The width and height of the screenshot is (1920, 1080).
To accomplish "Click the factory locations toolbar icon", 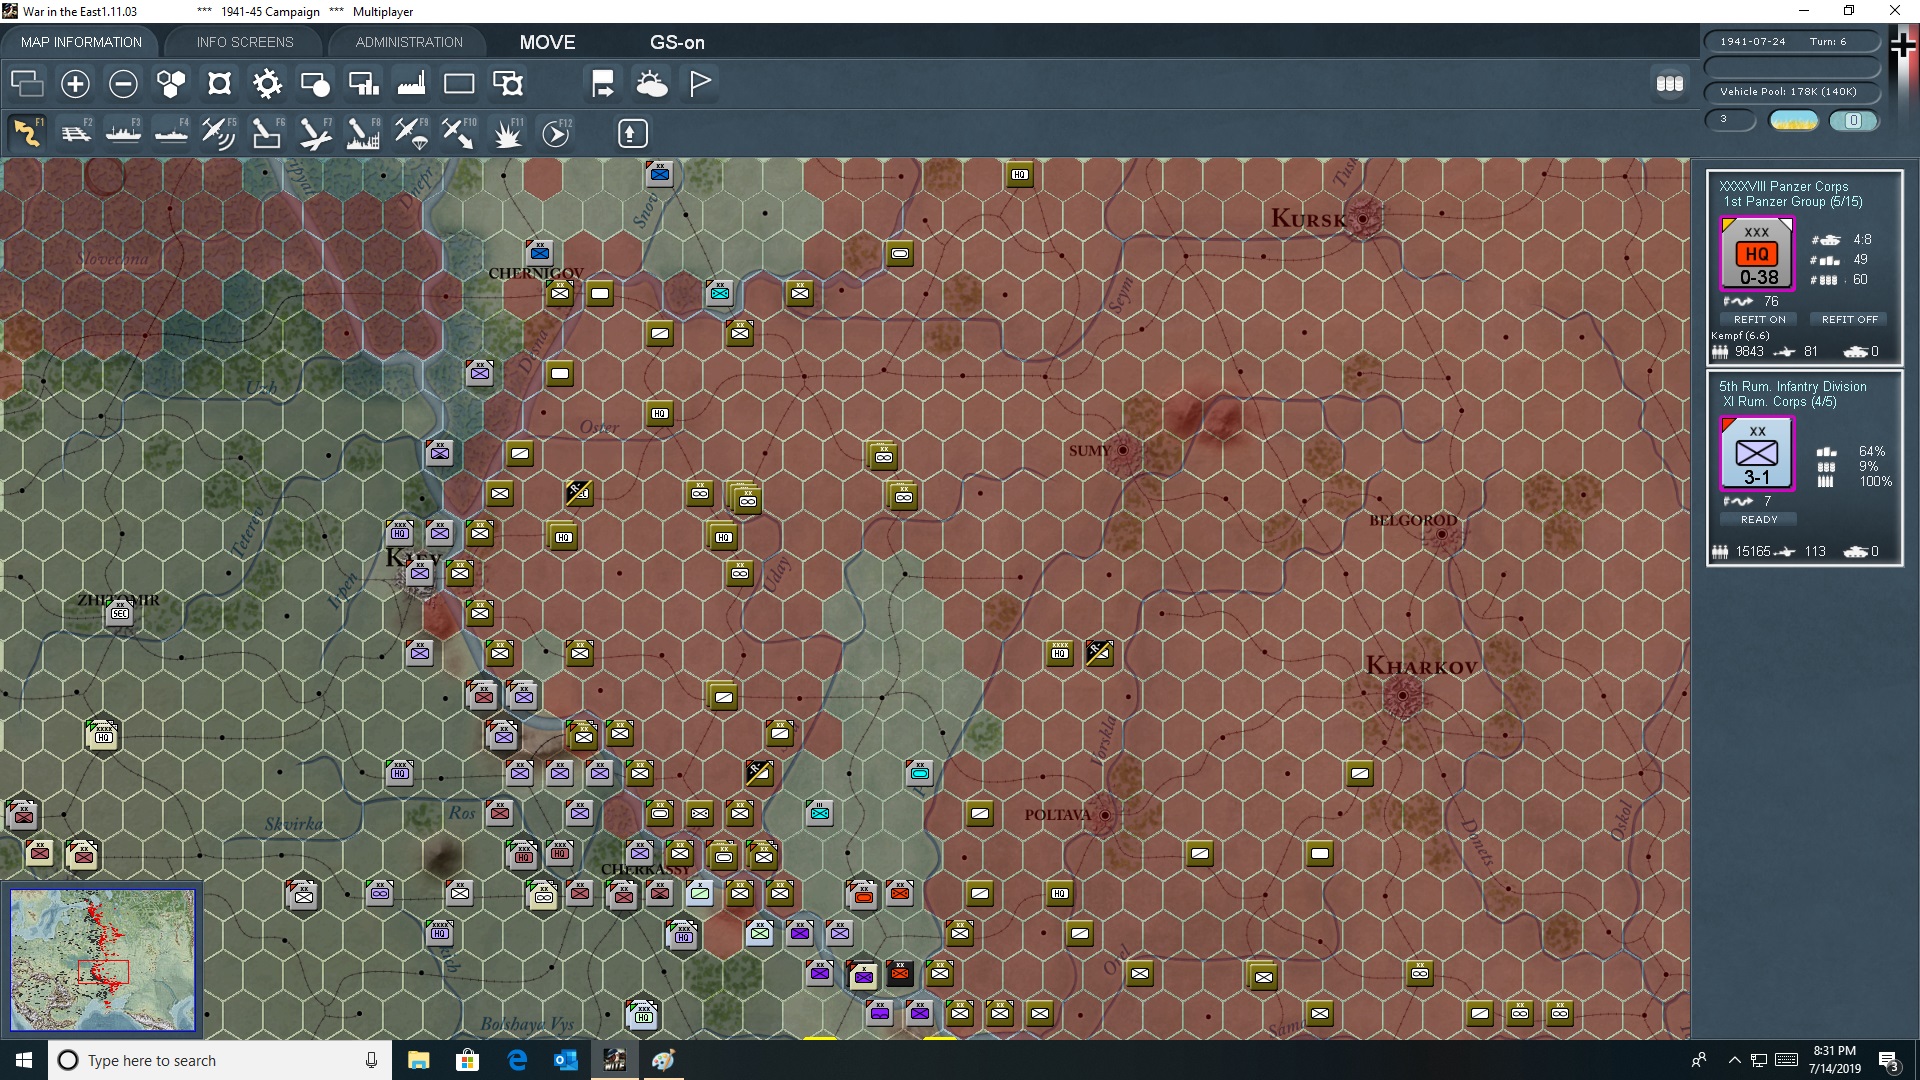I will pyautogui.click(x=411, y=84).
